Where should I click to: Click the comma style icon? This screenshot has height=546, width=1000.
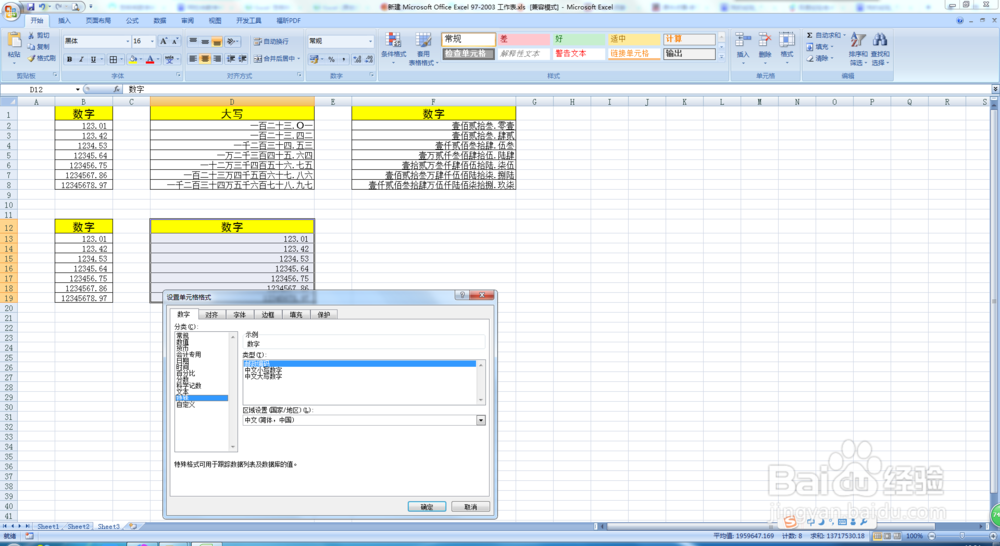(344, 59)
